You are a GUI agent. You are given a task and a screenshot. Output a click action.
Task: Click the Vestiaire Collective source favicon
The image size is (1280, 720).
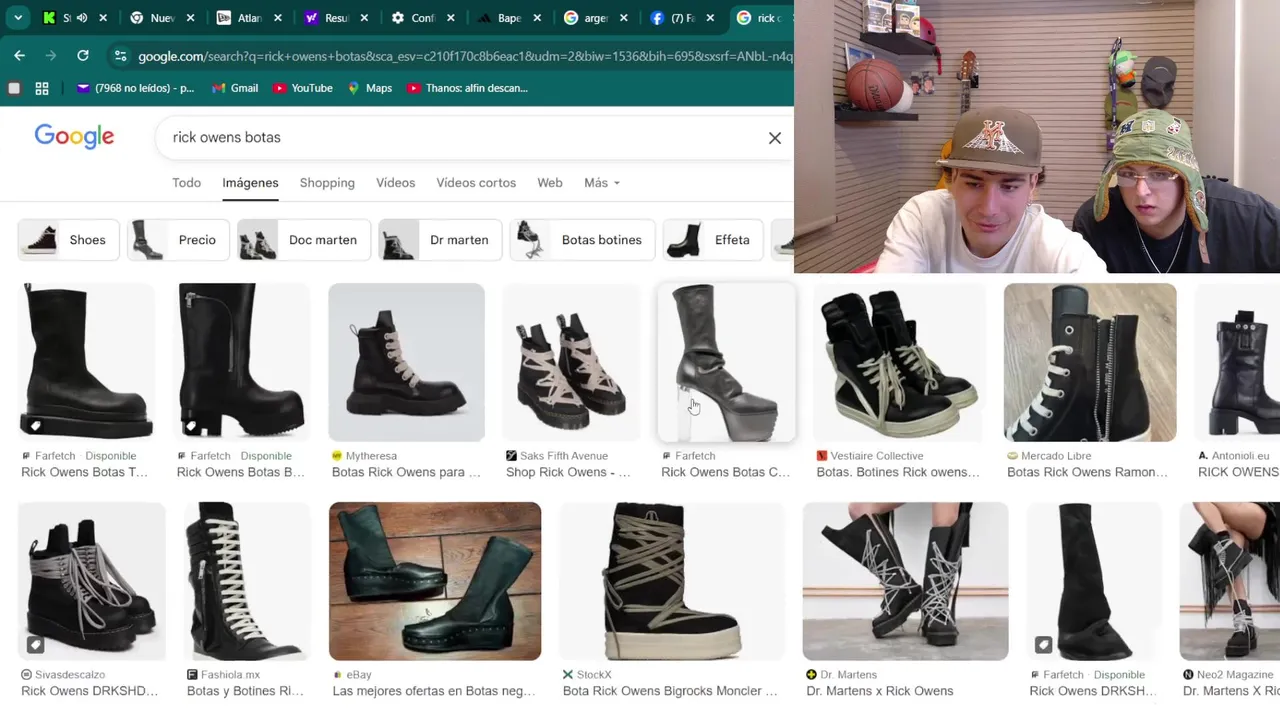[822, 456]
